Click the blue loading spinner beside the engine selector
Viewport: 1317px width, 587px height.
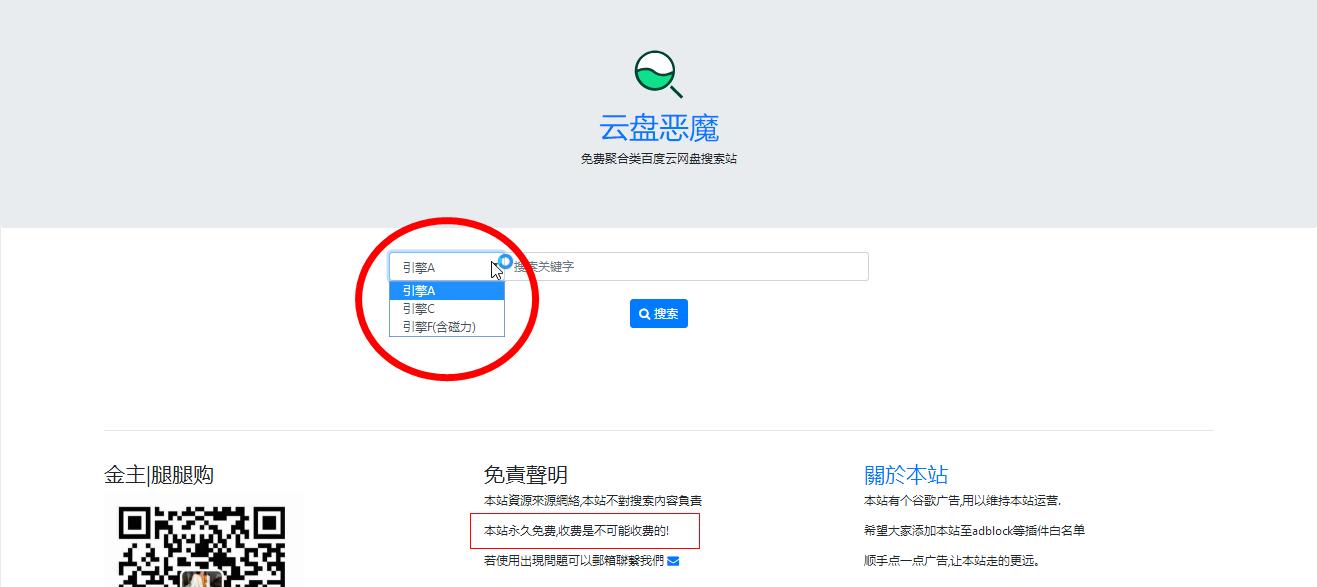[x=506, y=260]
